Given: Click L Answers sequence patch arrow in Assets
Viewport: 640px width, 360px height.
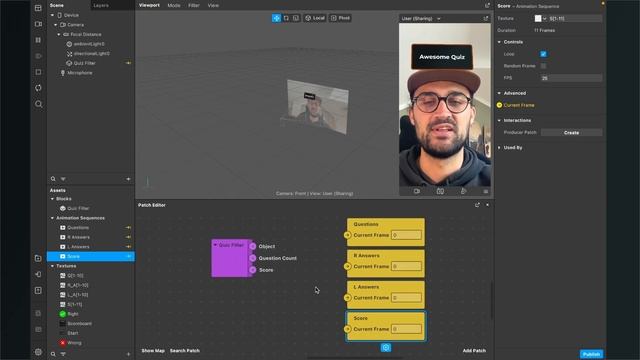Looking at the screenshot, I should 128,247.
